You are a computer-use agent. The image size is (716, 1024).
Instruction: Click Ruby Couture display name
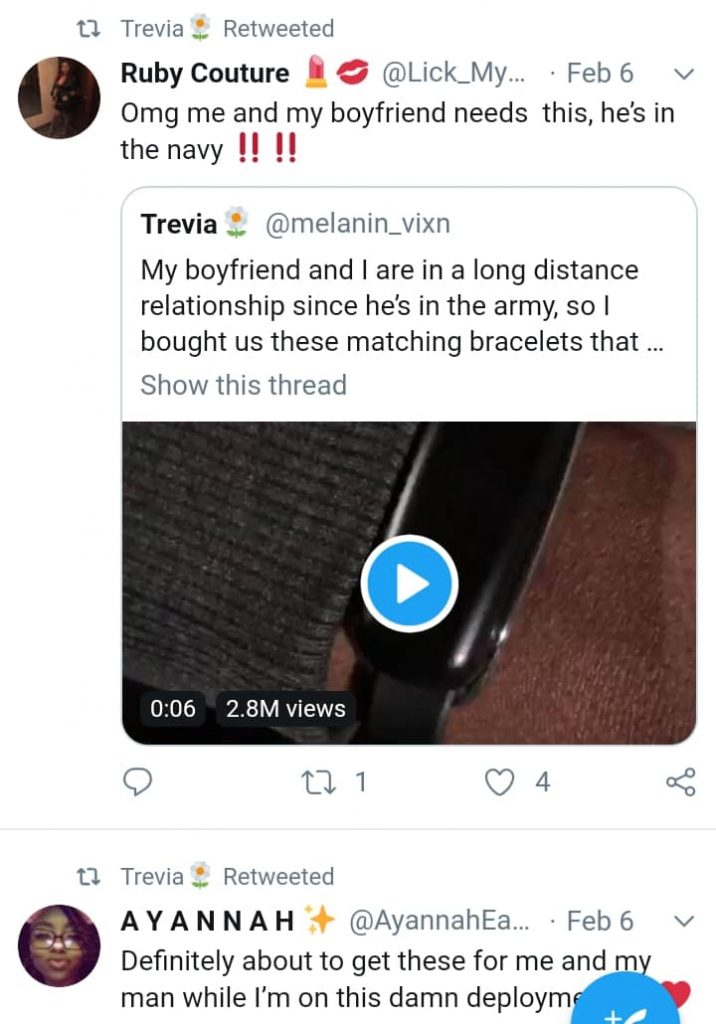(x=204, y=74)
